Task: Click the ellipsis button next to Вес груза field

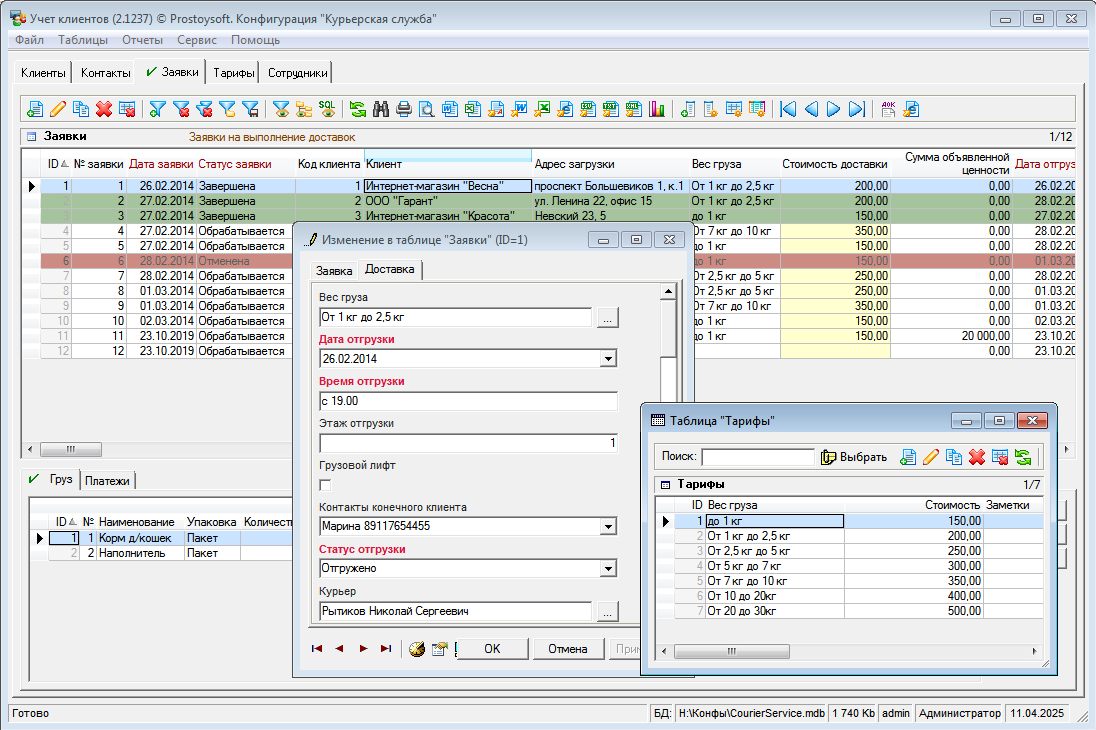Action: pos(607,317)
